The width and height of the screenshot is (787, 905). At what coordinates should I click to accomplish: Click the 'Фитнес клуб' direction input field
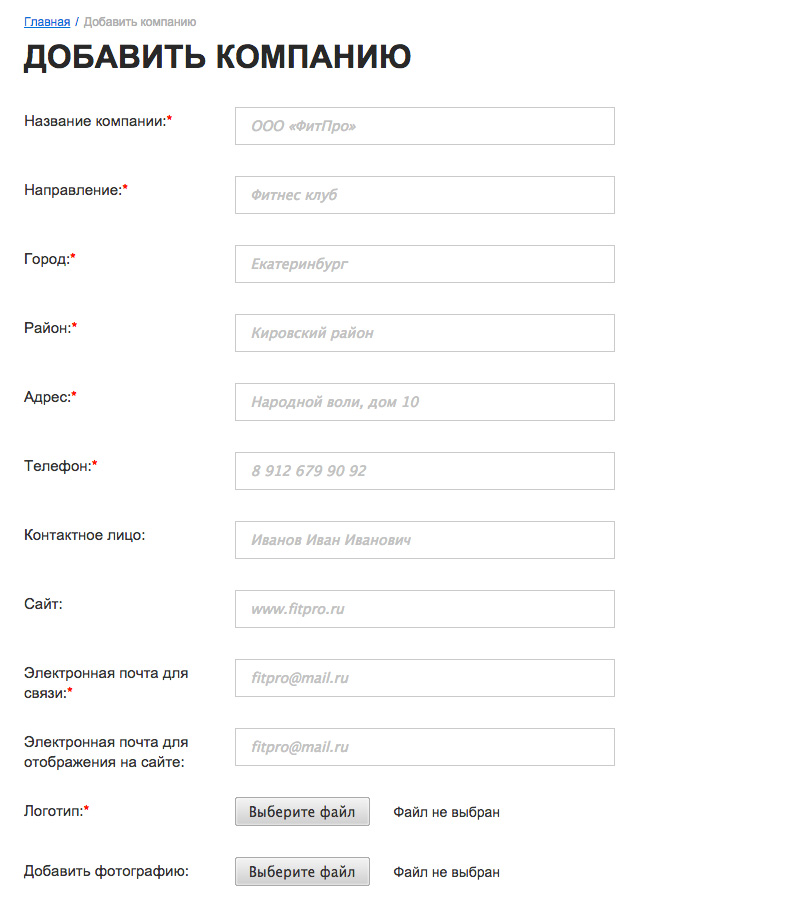tap(424, 195)
